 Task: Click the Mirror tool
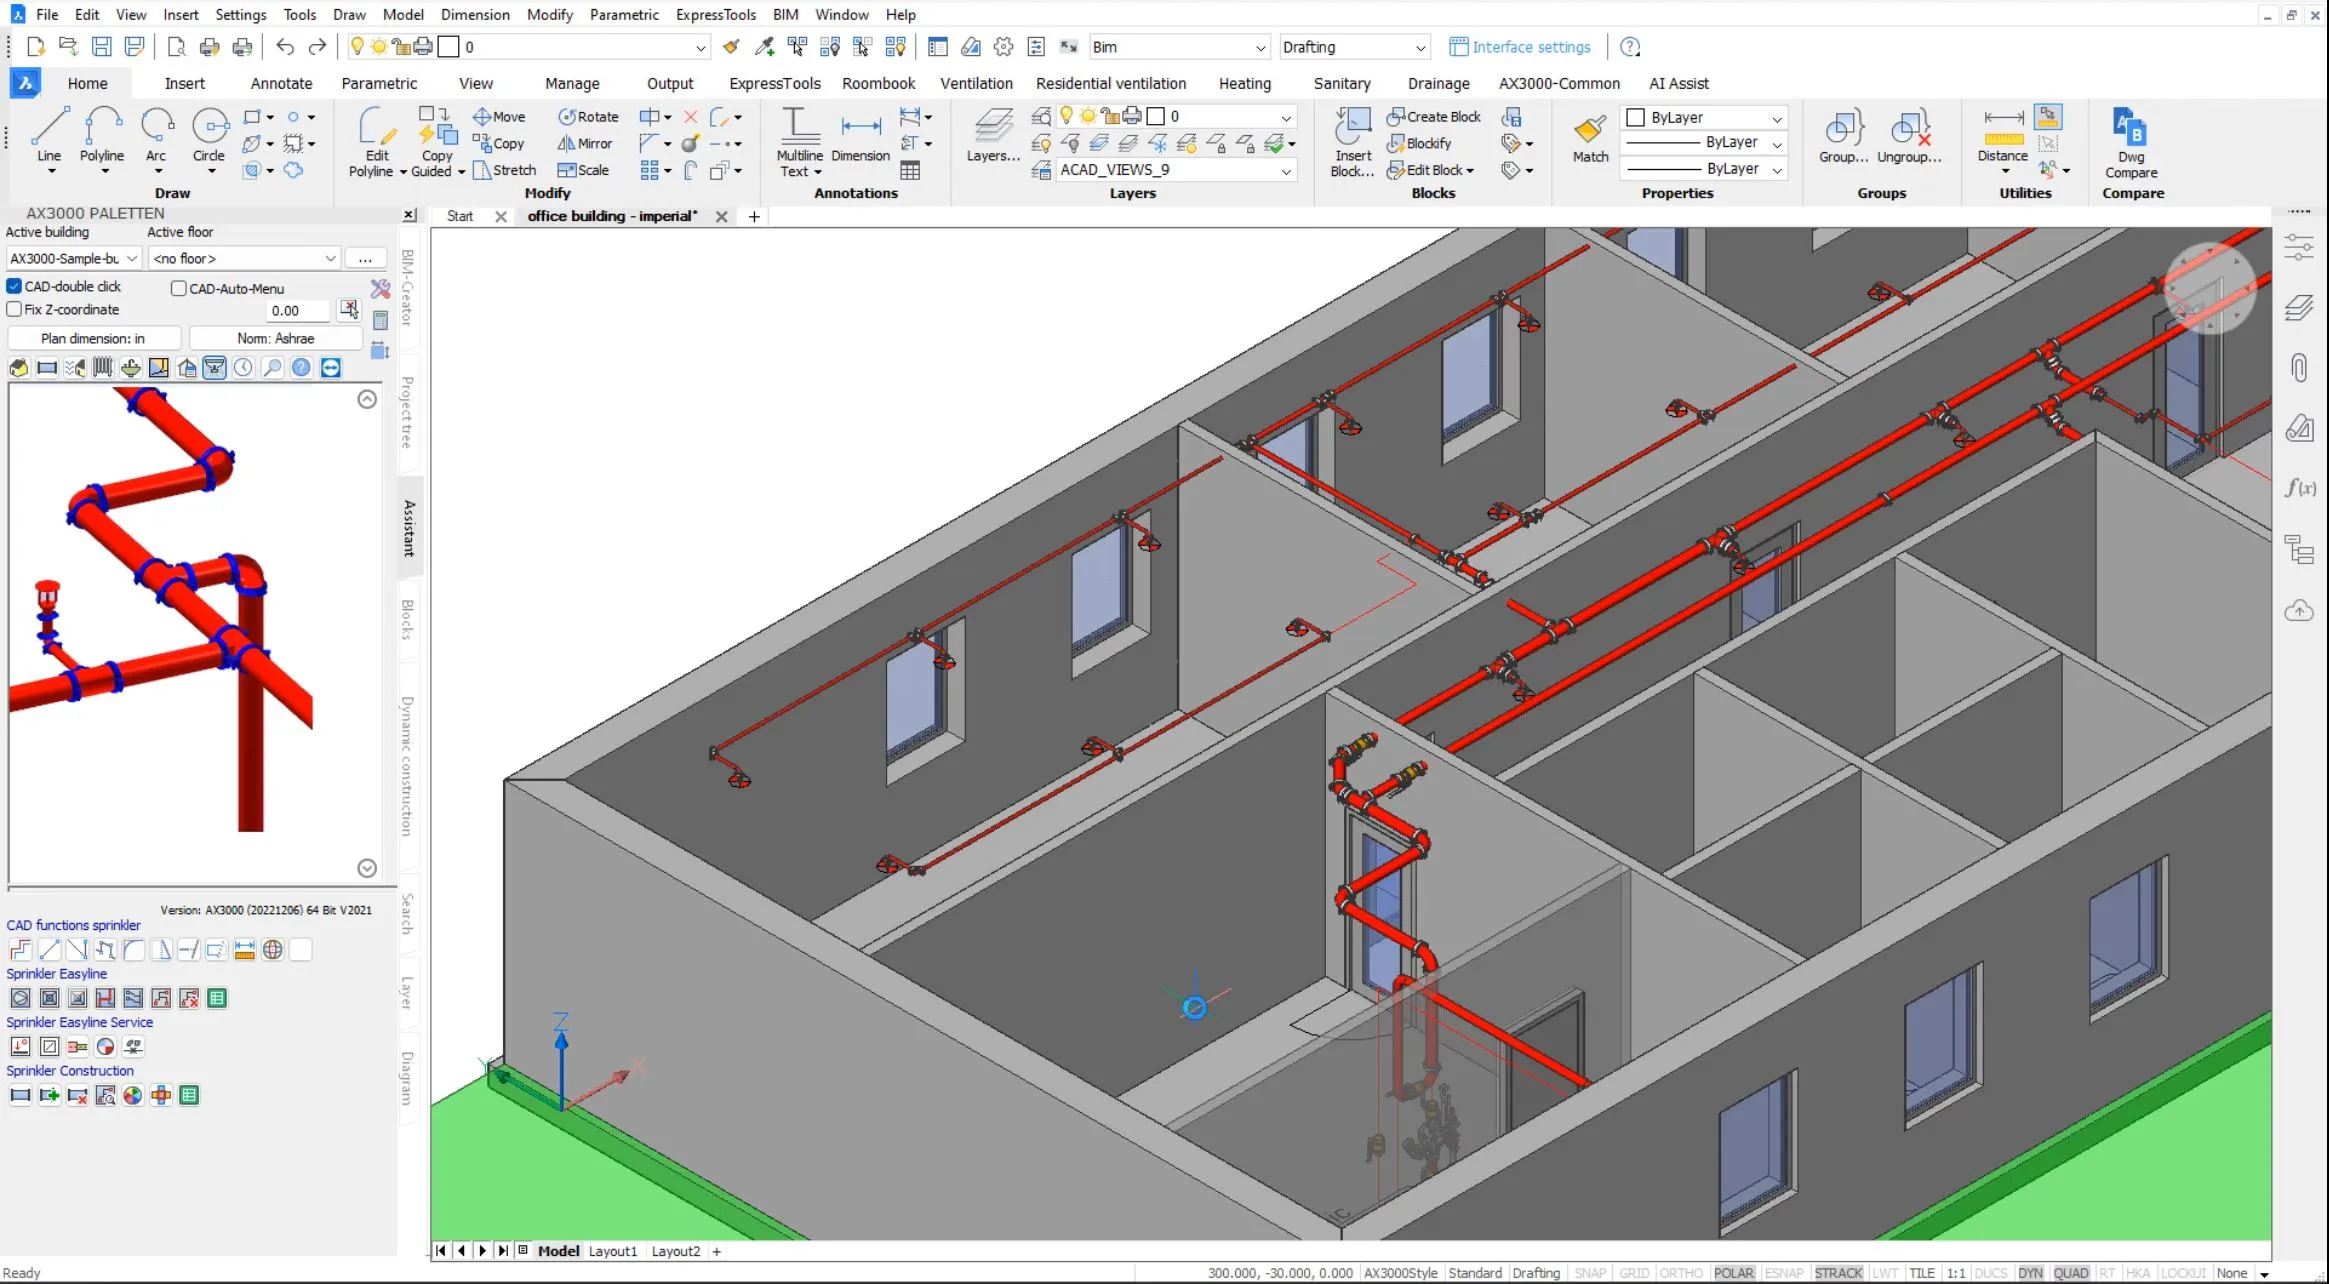tap(585, 143)
